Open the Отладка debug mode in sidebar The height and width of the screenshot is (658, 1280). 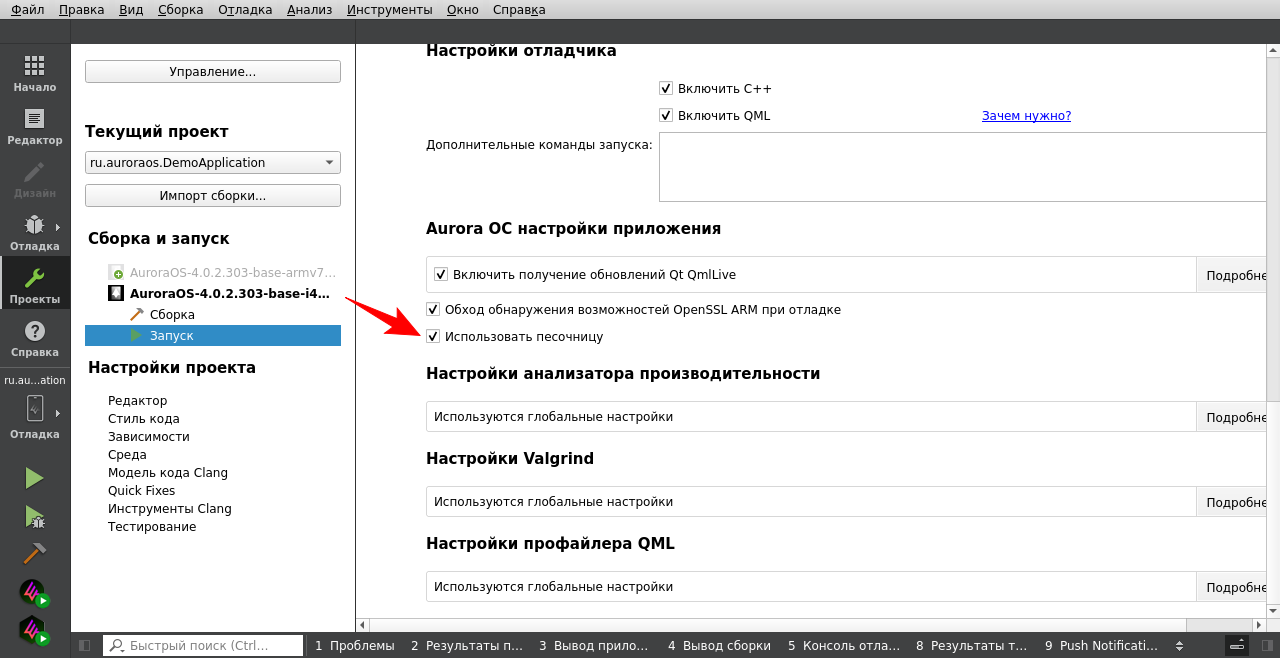pos(34,232)
